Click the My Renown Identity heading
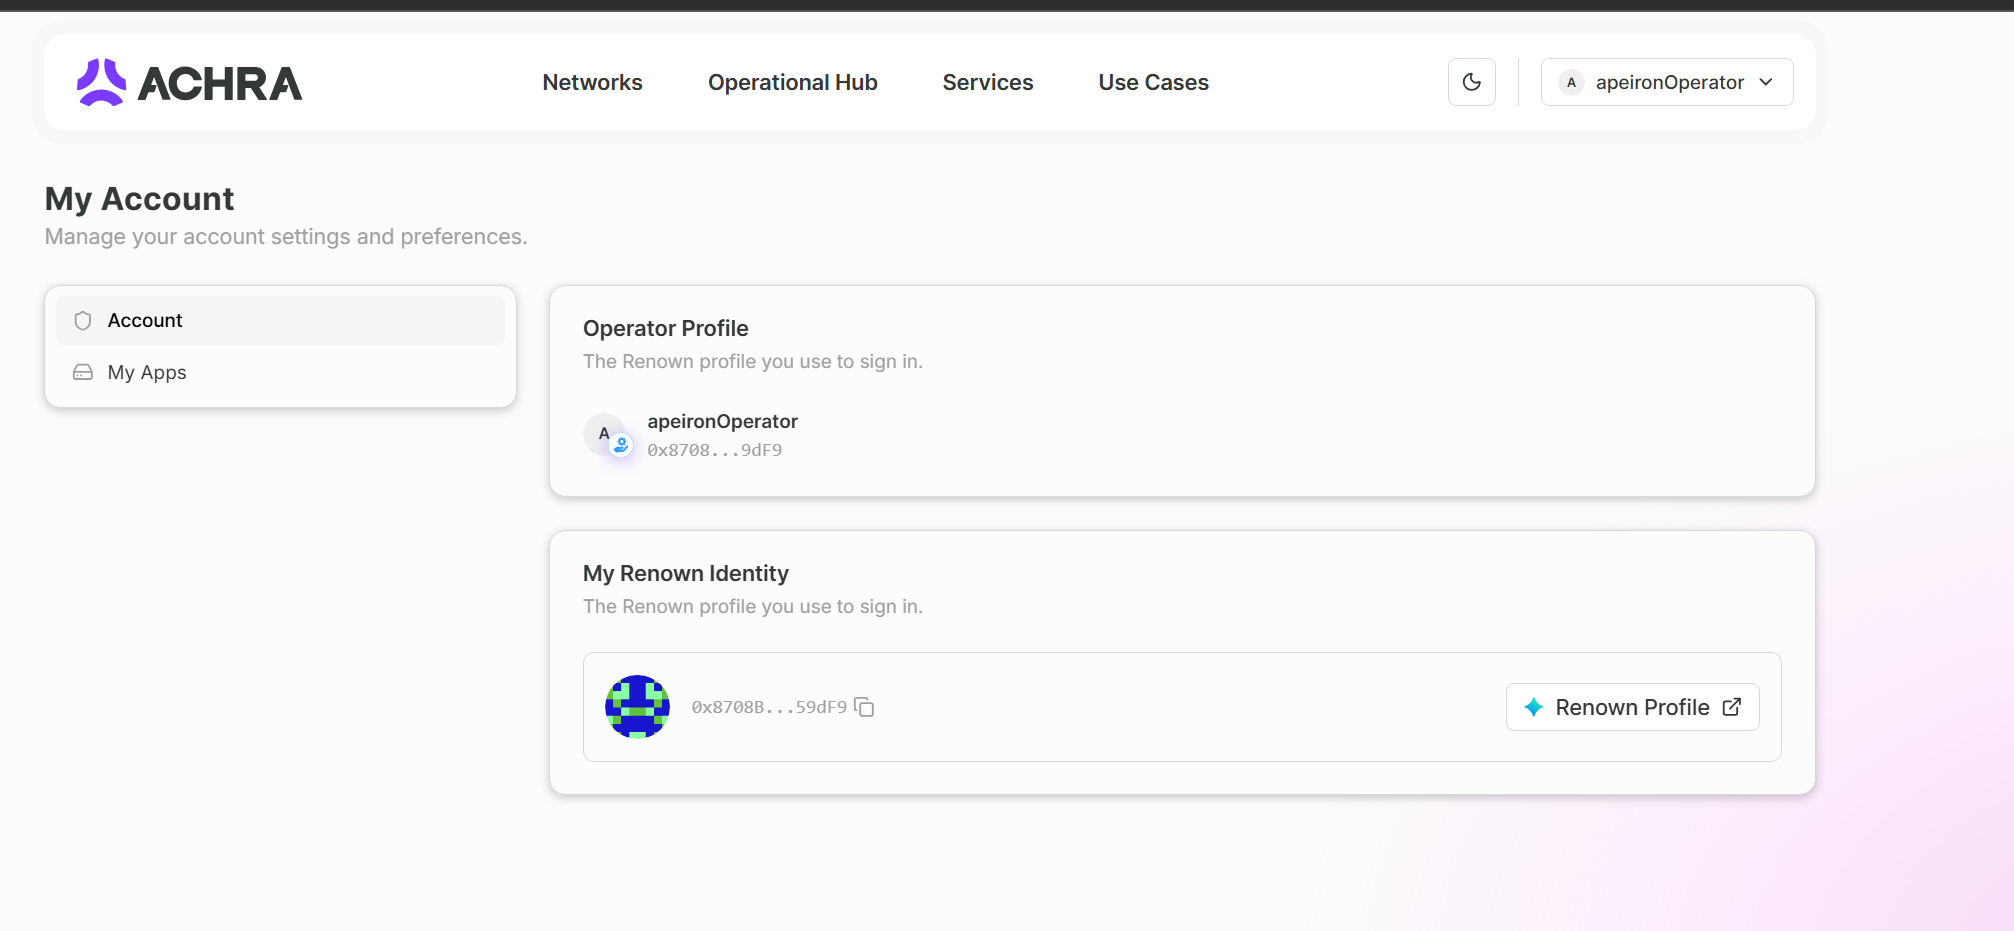Viewport: 2014px width, 931px height. [685, 573]
